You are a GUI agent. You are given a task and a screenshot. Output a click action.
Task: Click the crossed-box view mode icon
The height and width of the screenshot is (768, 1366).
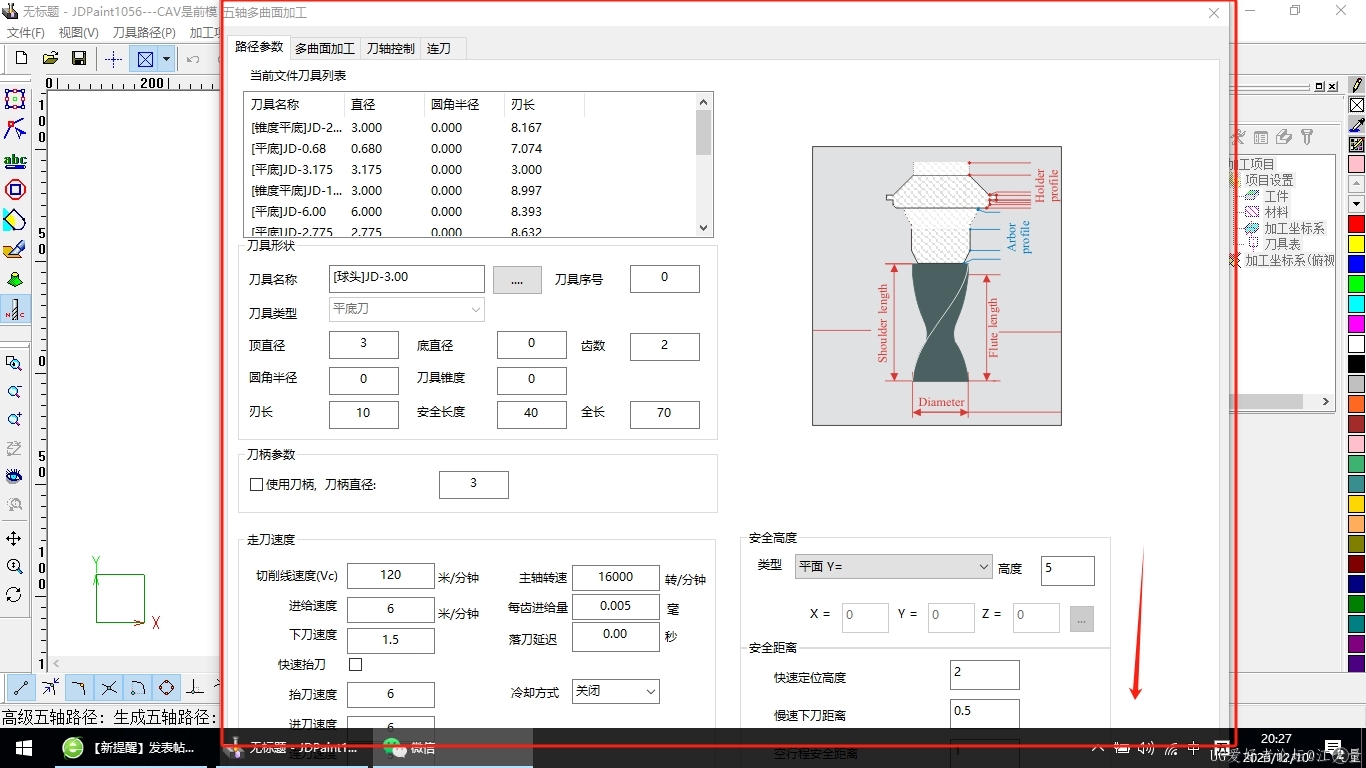coord(145,59)
